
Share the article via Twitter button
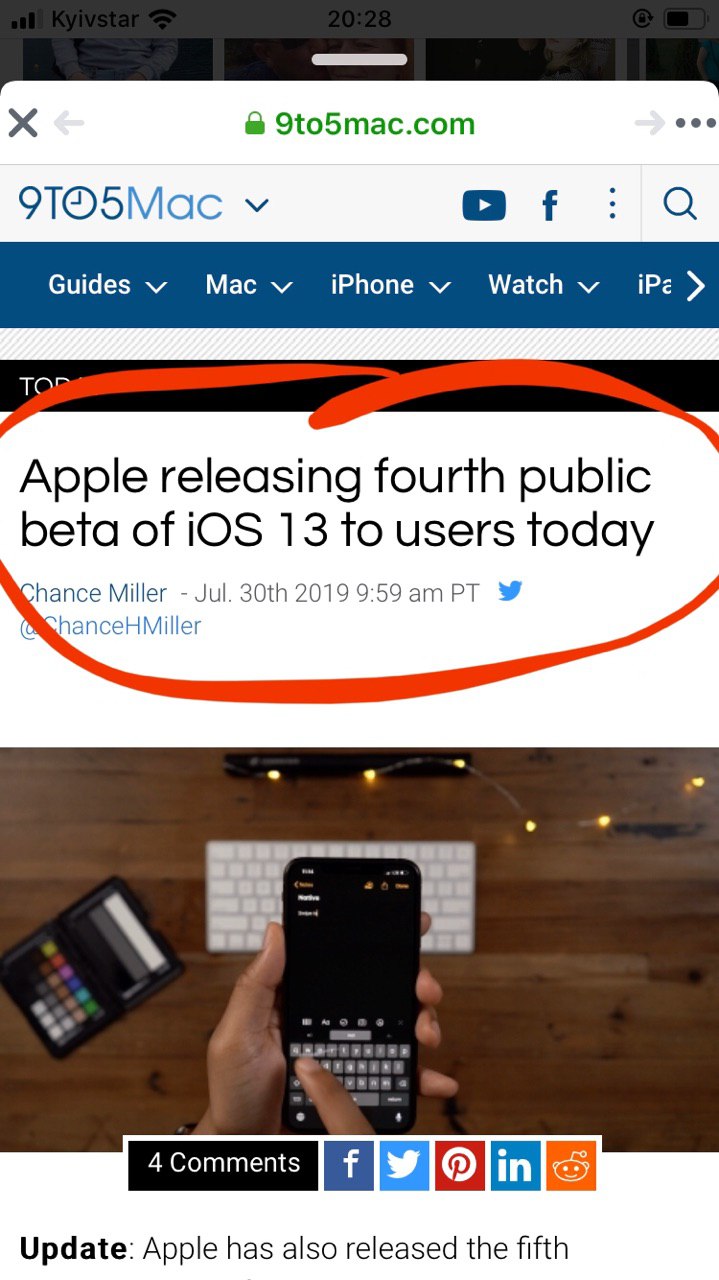coord(403,1165)
